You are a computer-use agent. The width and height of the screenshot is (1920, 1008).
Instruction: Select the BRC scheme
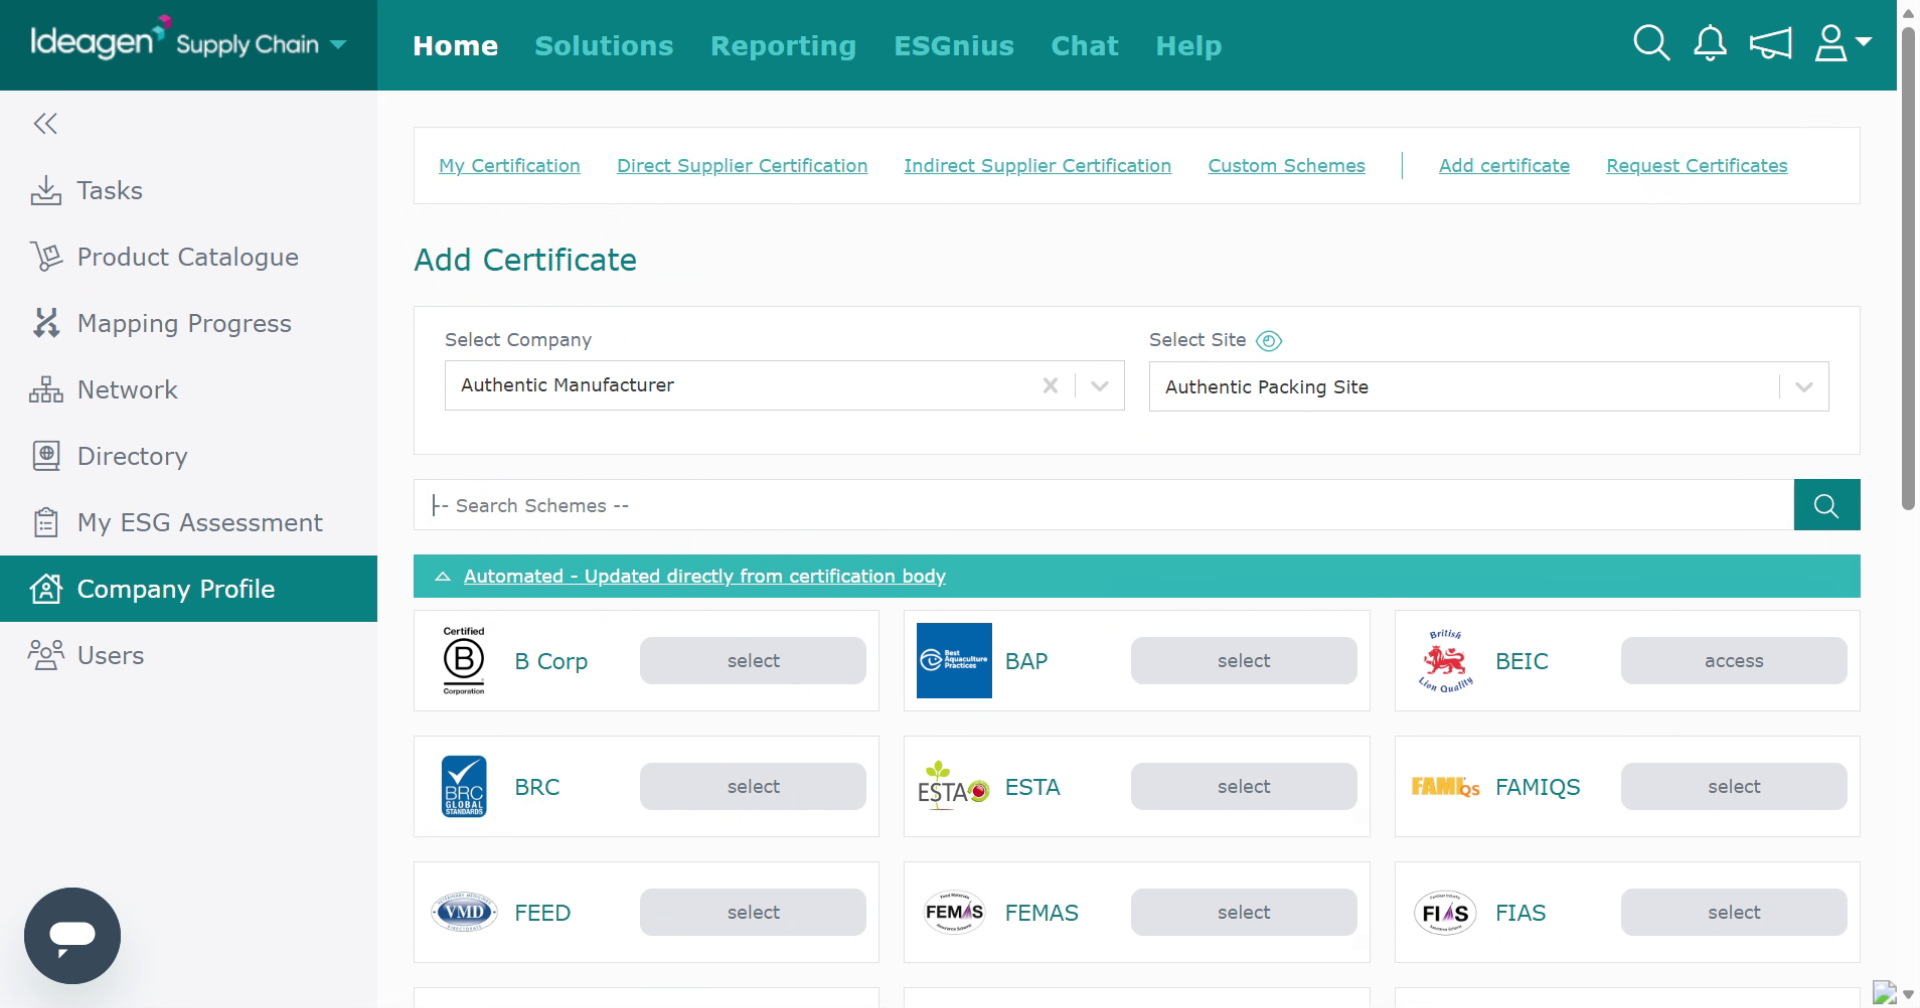click(x=753, y=787)
